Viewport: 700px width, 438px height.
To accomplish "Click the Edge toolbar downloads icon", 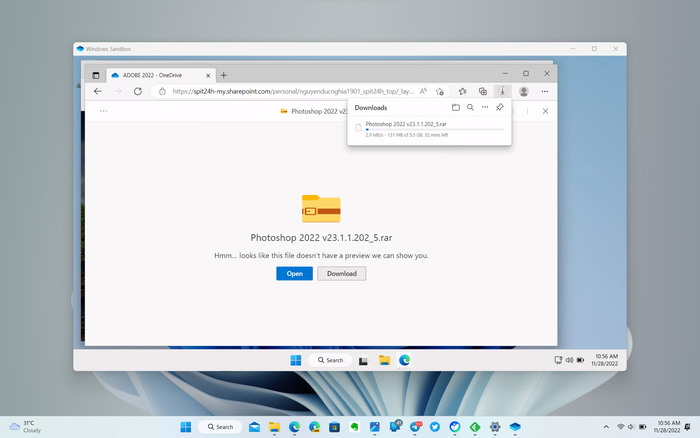I will click(x=502, y=92).
